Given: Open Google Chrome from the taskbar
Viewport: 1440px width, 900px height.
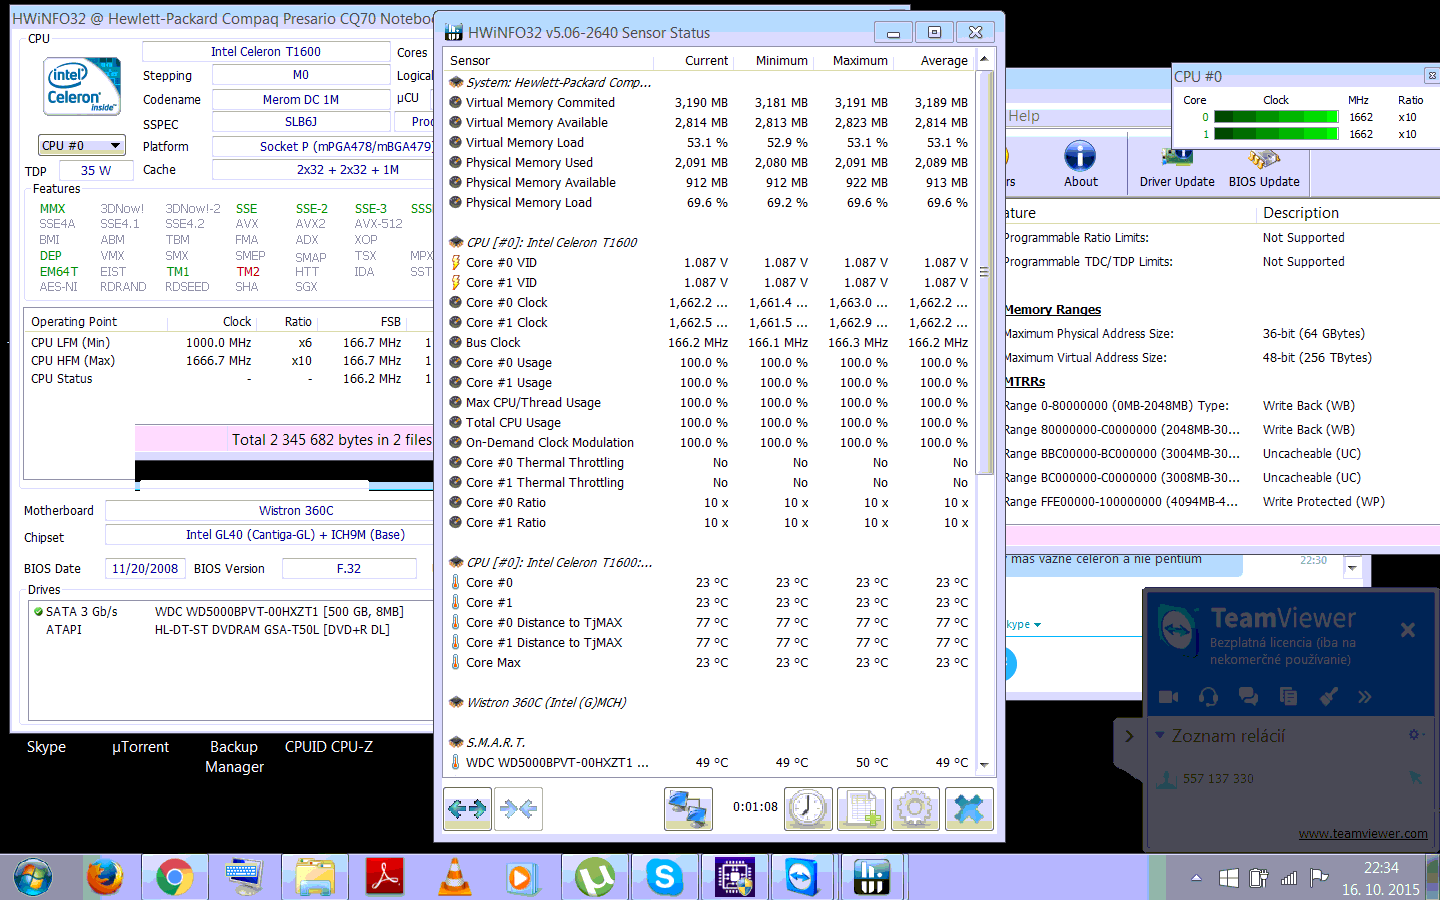Looking at the screenshot, I should (x=174, y=878).
